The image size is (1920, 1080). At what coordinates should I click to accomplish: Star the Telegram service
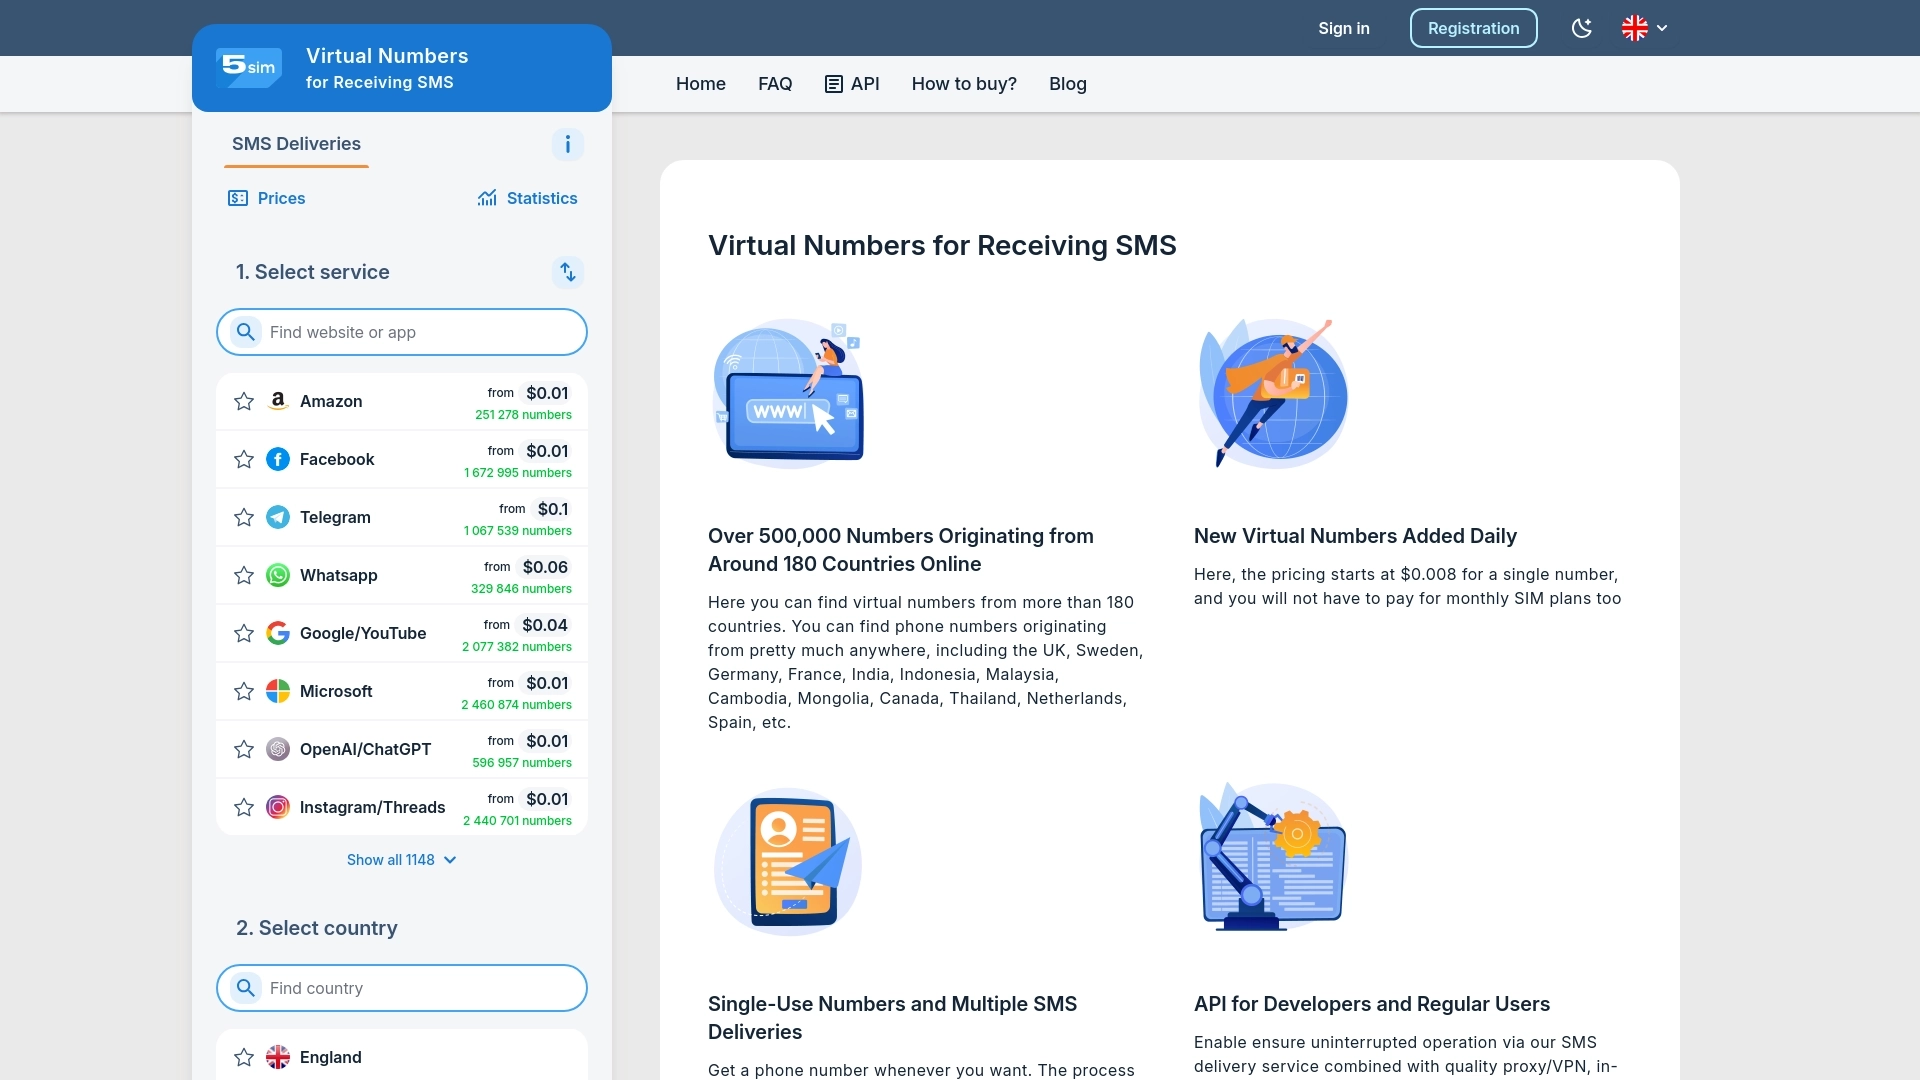pyautogui.click(x=244, y=517)
